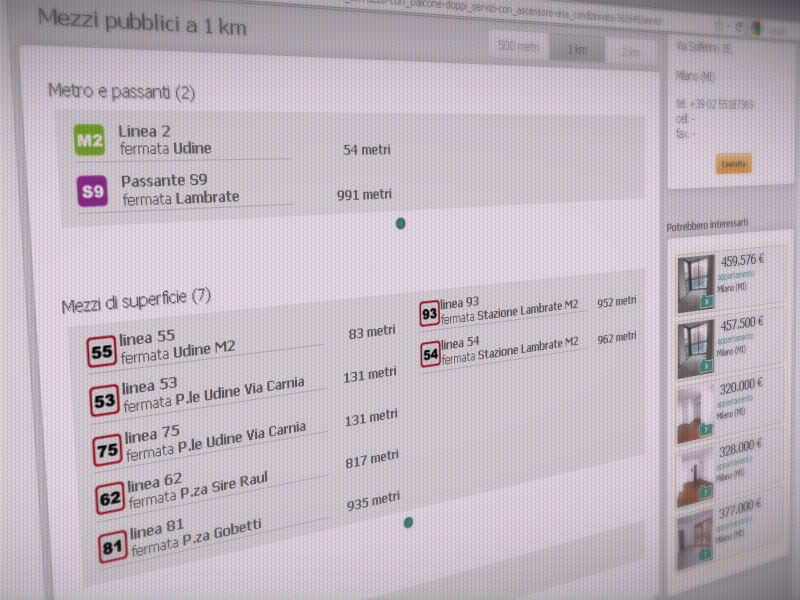Screen dimensions: 800x600
Task: Click the bus line 93 badge
Action: coord(430,314)
